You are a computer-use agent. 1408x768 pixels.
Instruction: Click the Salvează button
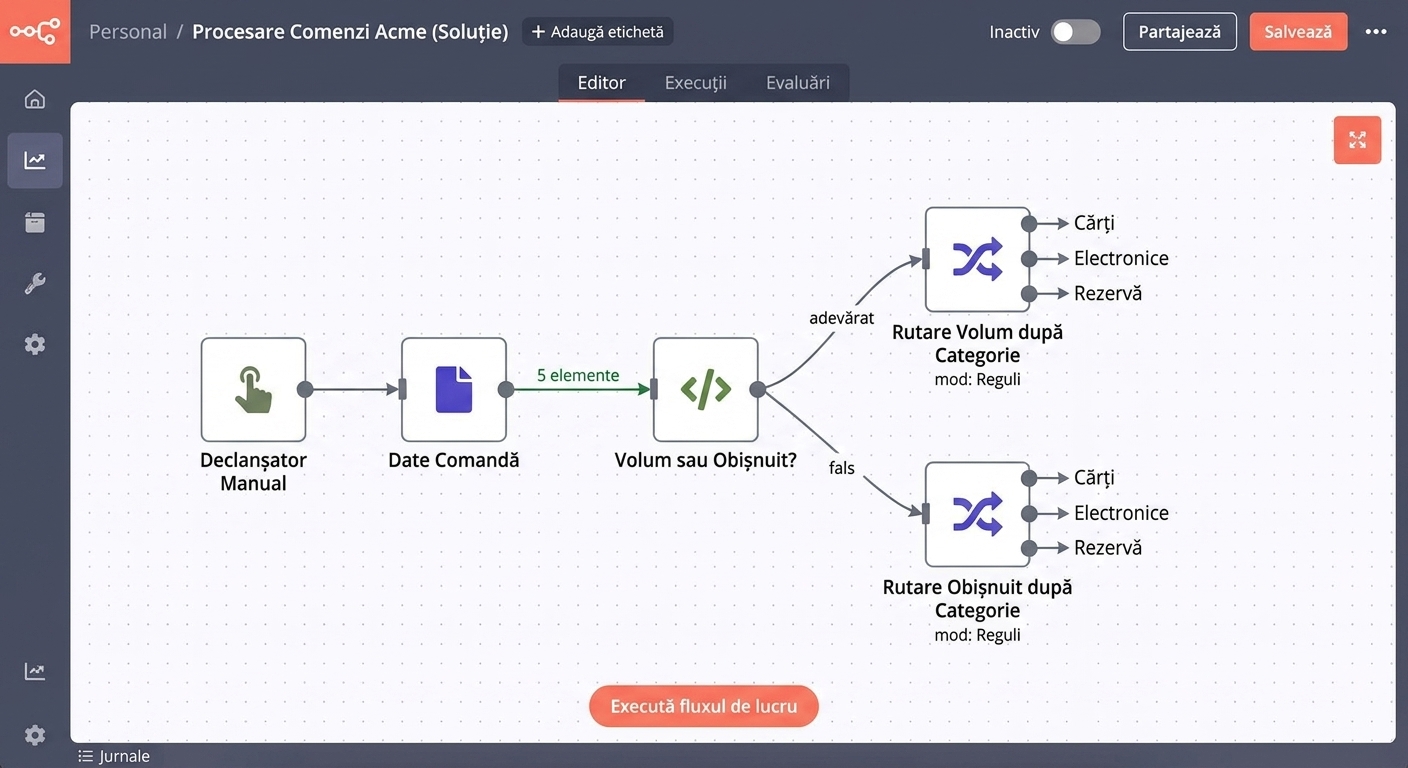(x=1298, y=32)
